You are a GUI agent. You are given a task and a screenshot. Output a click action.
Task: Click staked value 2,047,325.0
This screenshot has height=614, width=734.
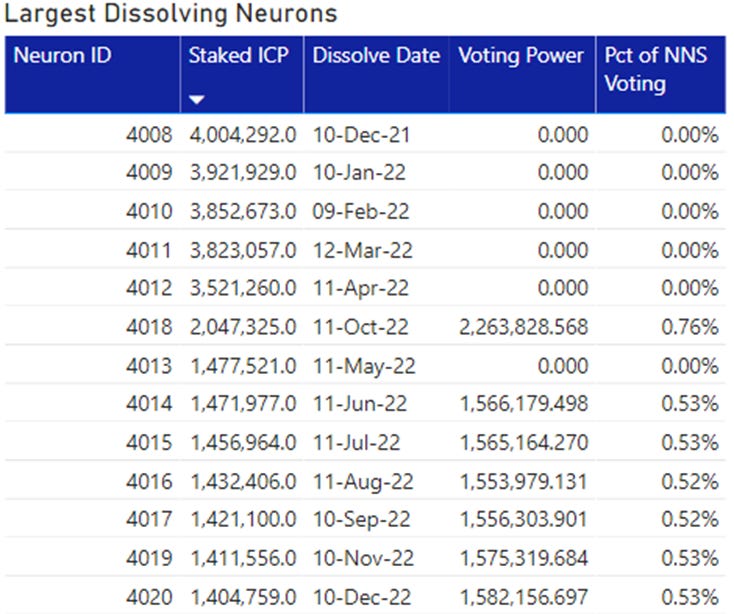click(243, 327)
